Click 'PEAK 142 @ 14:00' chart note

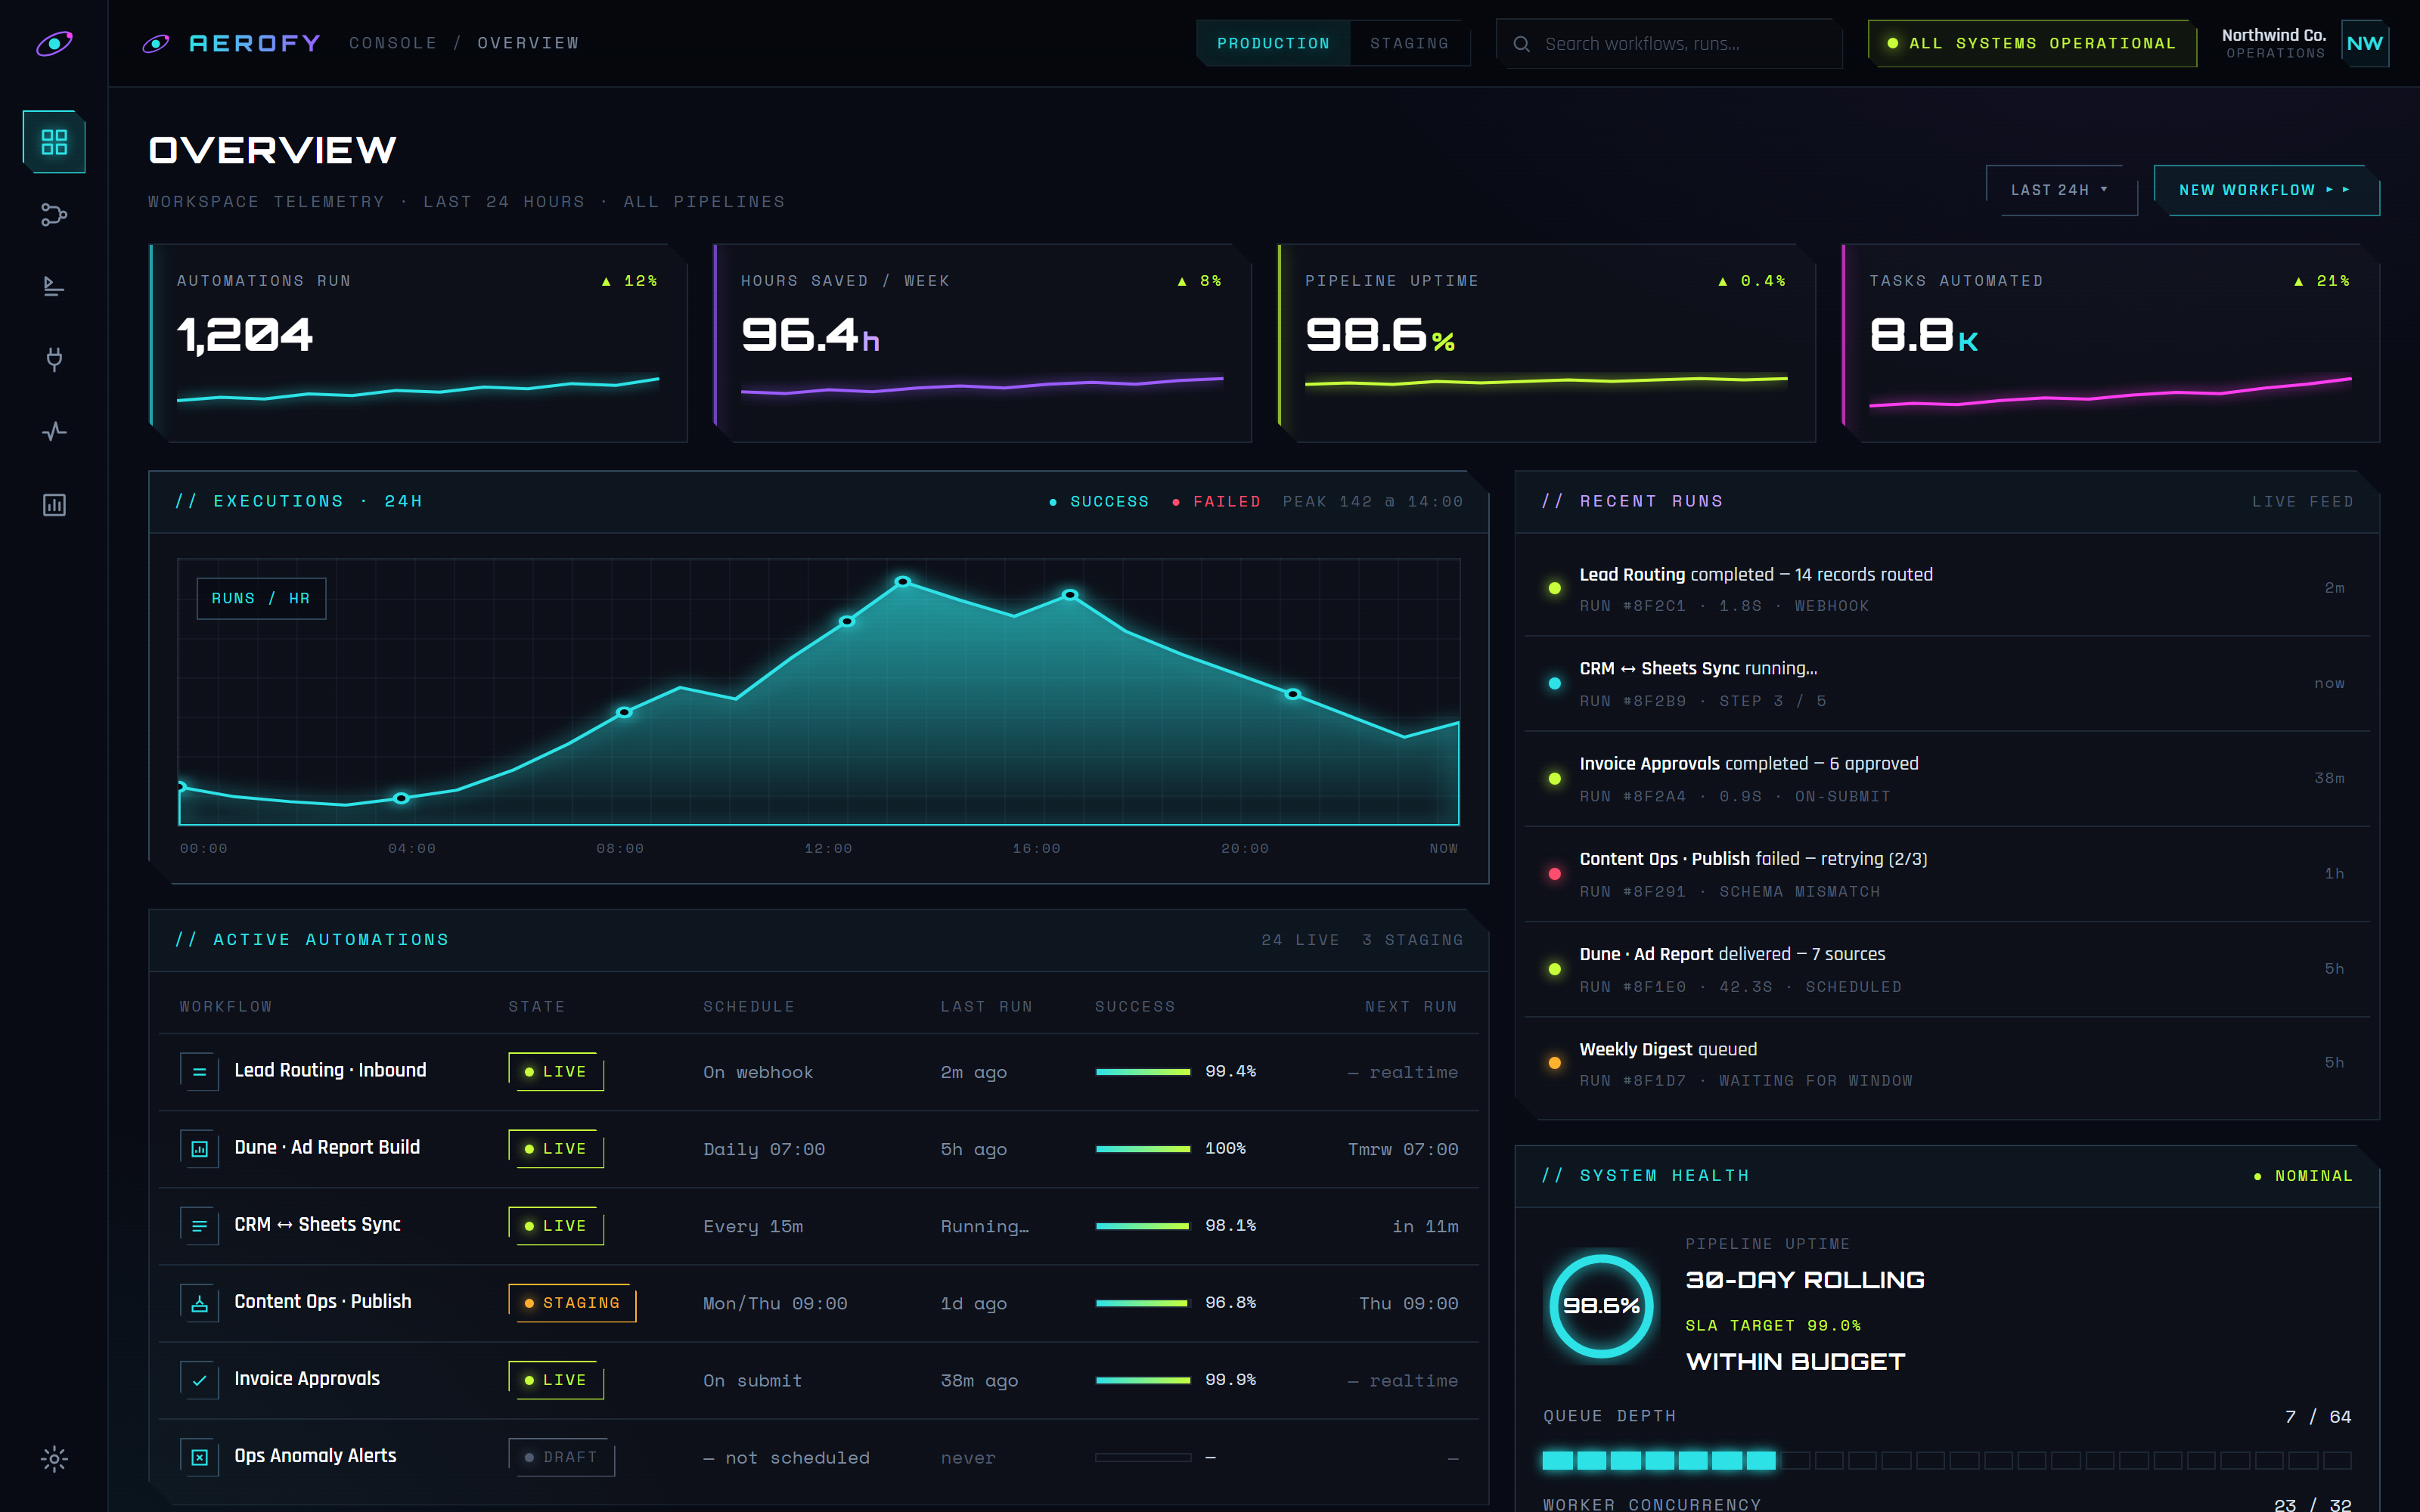click(1373, 501)
